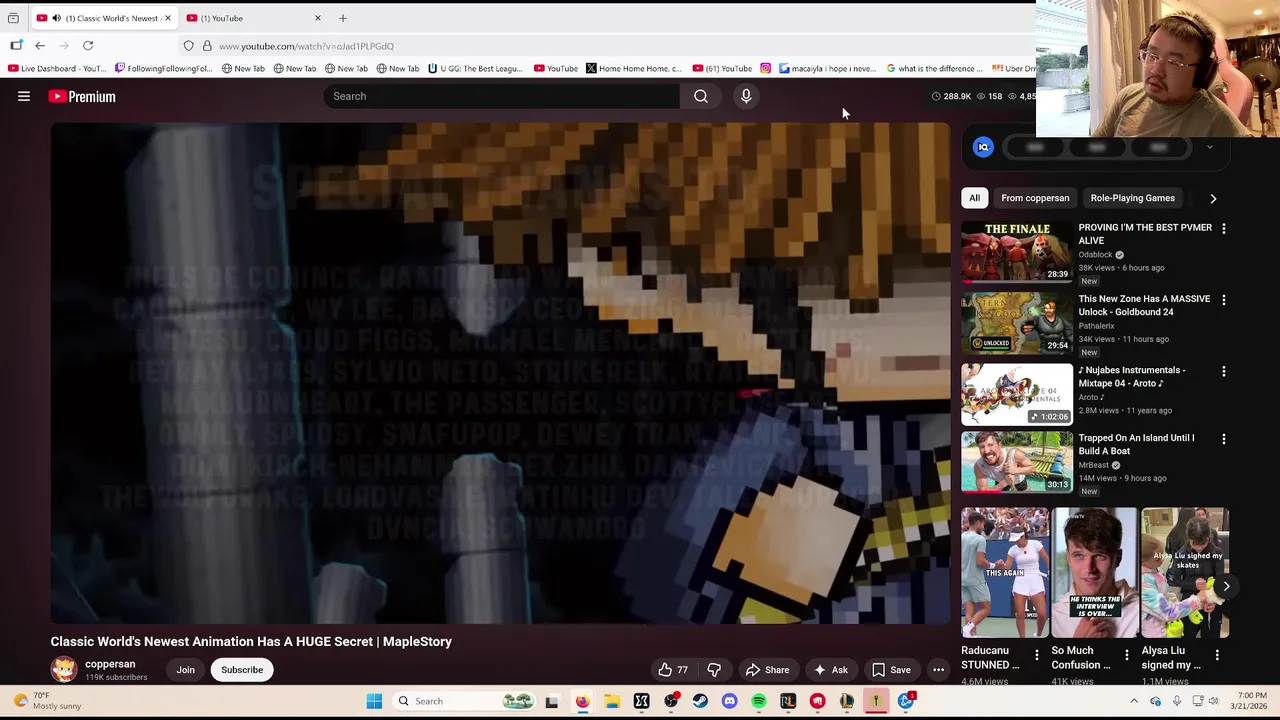
Task: Open a new browser tab with plus
Action: coord(343,18)
